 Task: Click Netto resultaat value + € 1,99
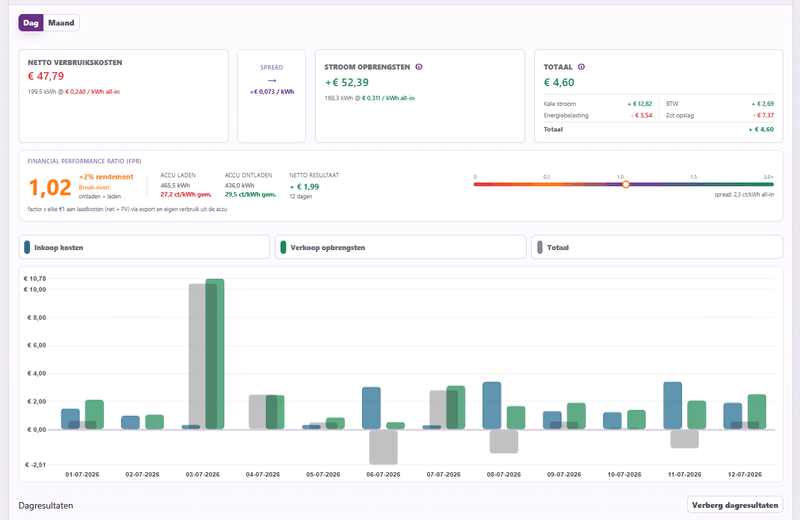[x=305, y=187]
